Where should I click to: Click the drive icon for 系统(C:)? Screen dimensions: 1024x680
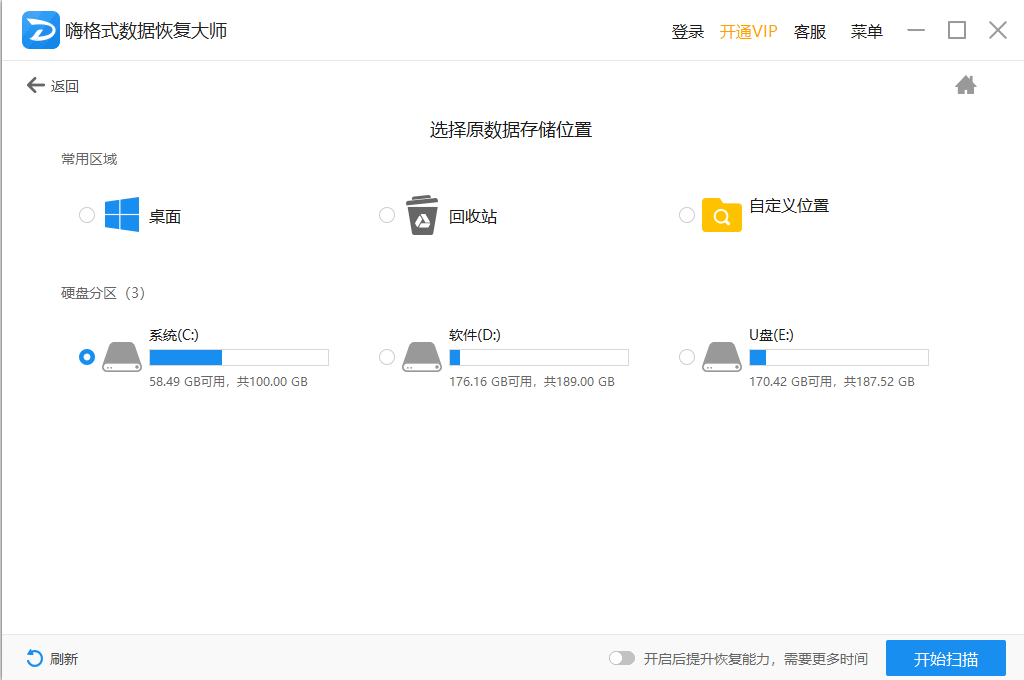tap(121, 356)
